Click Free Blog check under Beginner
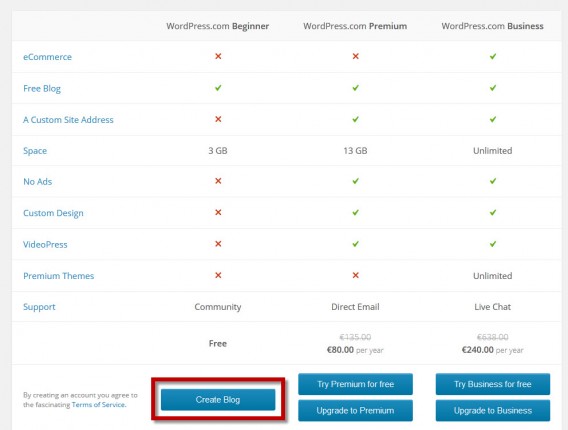568x430 pixels. tap(218, 88)
